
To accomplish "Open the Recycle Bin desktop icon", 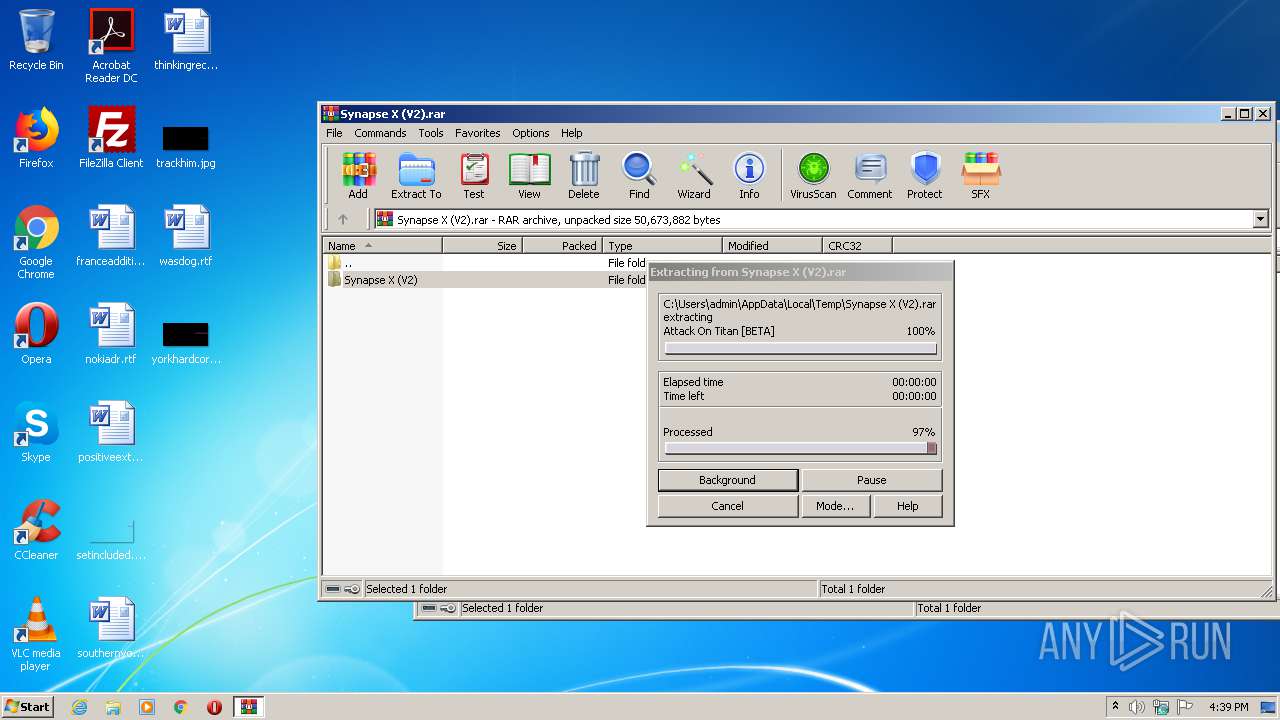I will point(36,40).
